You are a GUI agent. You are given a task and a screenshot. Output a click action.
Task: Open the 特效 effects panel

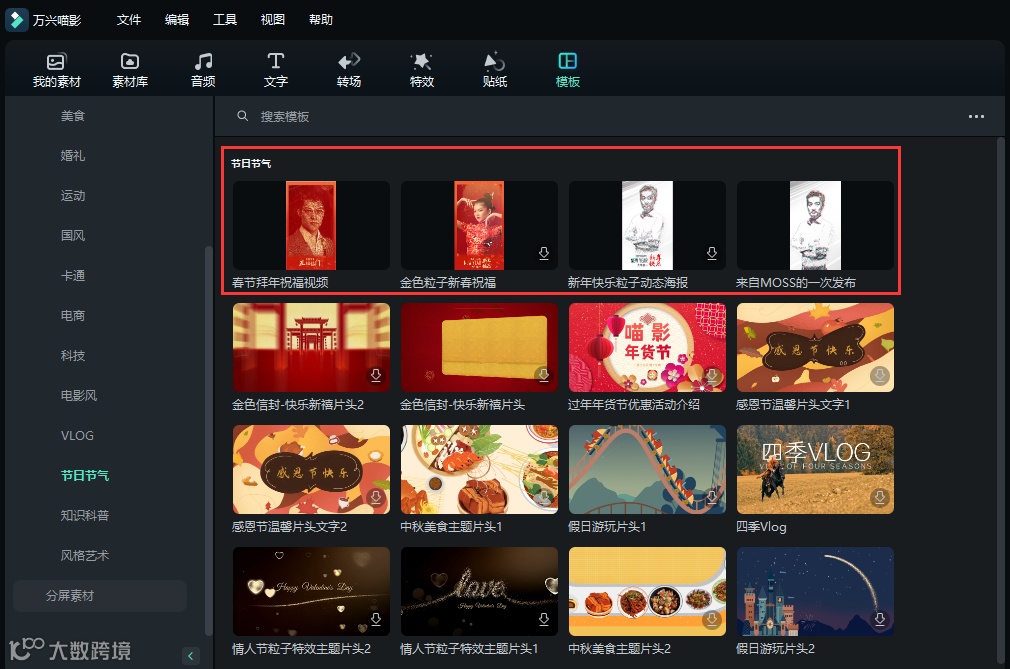click(421, 68)
